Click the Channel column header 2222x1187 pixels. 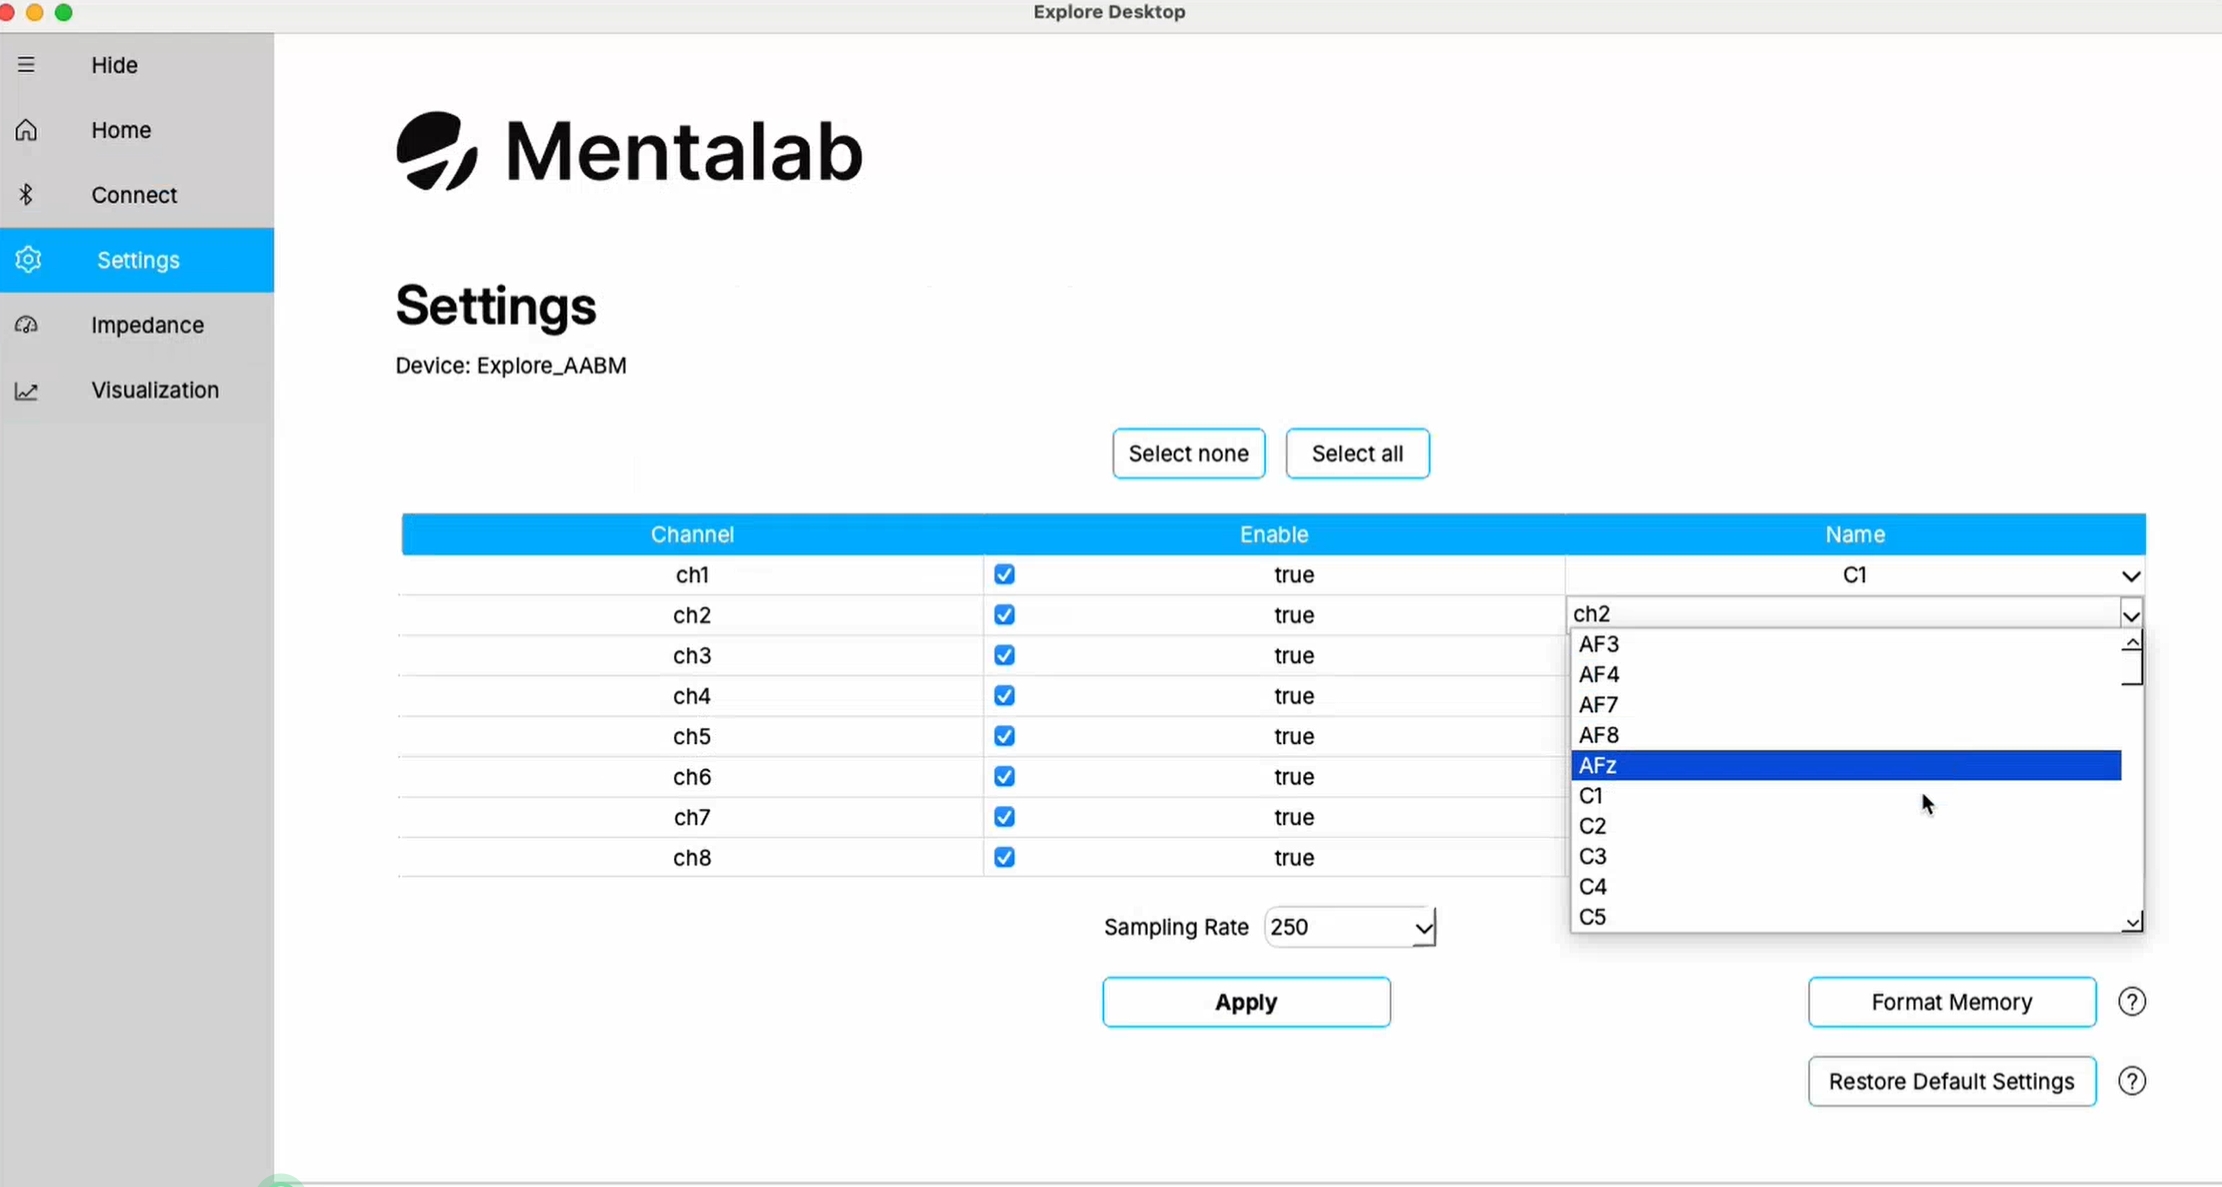click(x=692, y=535)
